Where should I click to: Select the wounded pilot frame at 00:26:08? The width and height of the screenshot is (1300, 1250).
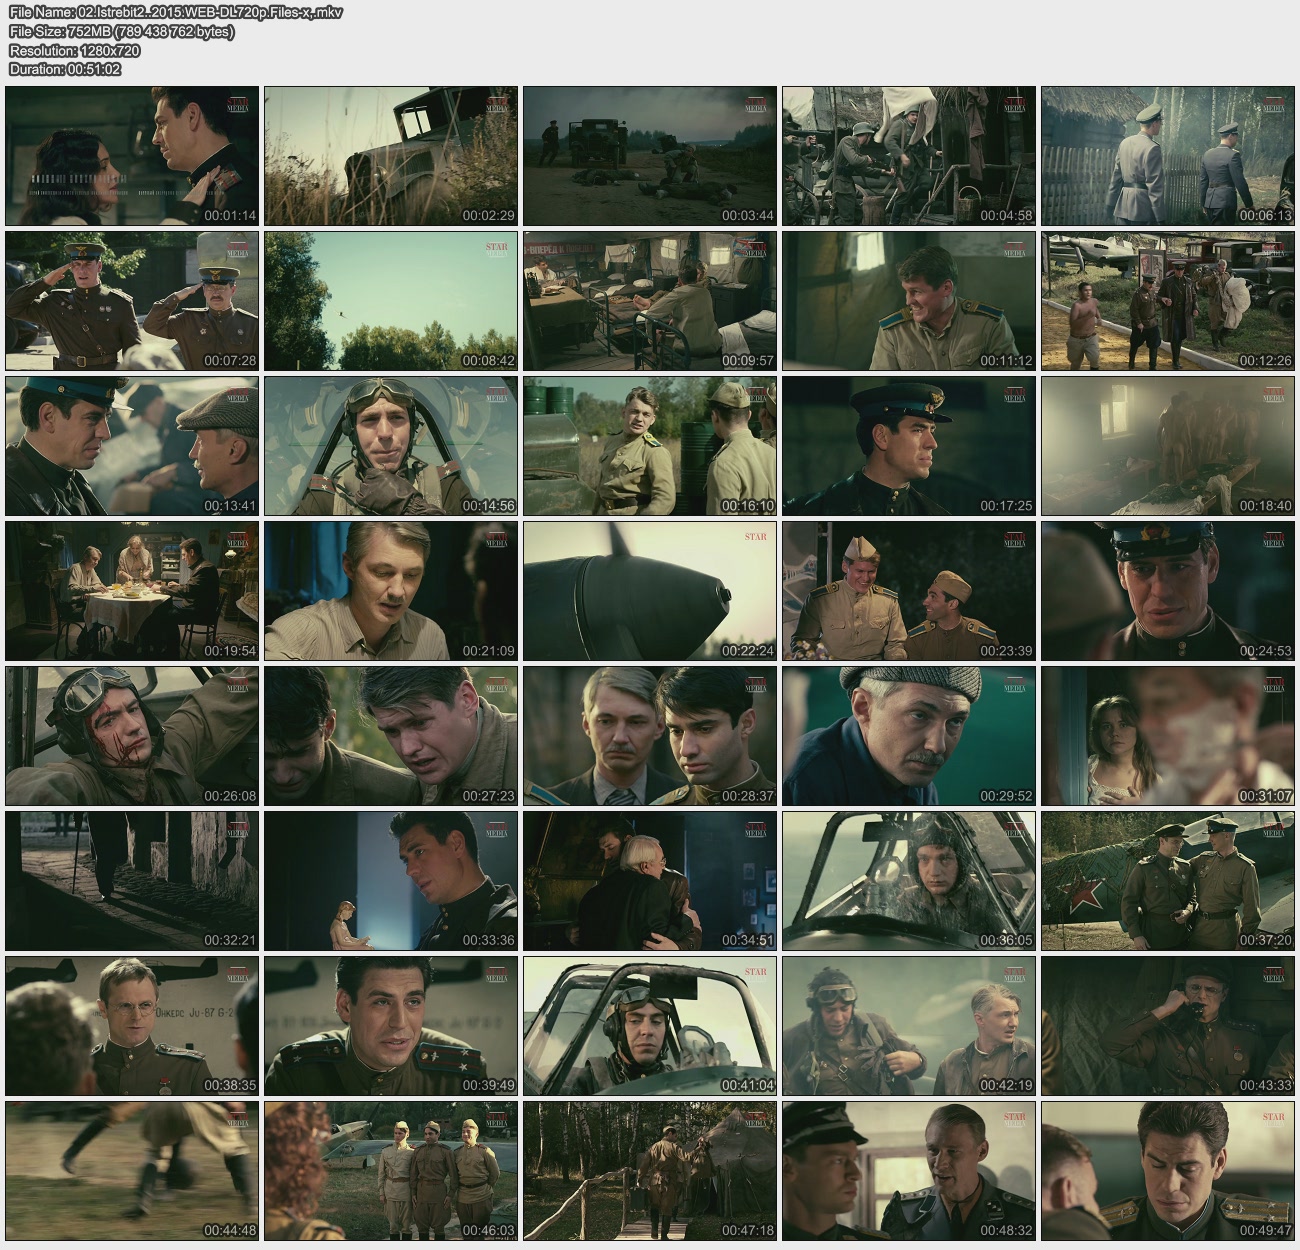132,736
